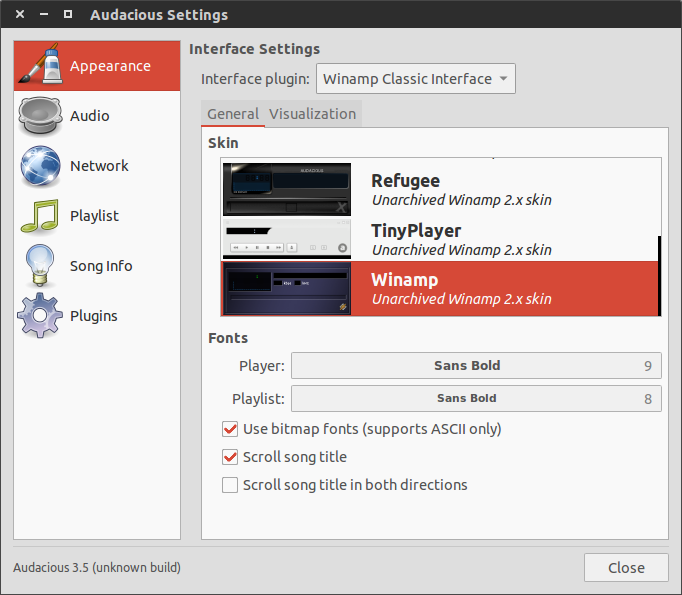
Task: Uncheck Scroll song title option
Action: pyautogui.click(x=230, y=457)
